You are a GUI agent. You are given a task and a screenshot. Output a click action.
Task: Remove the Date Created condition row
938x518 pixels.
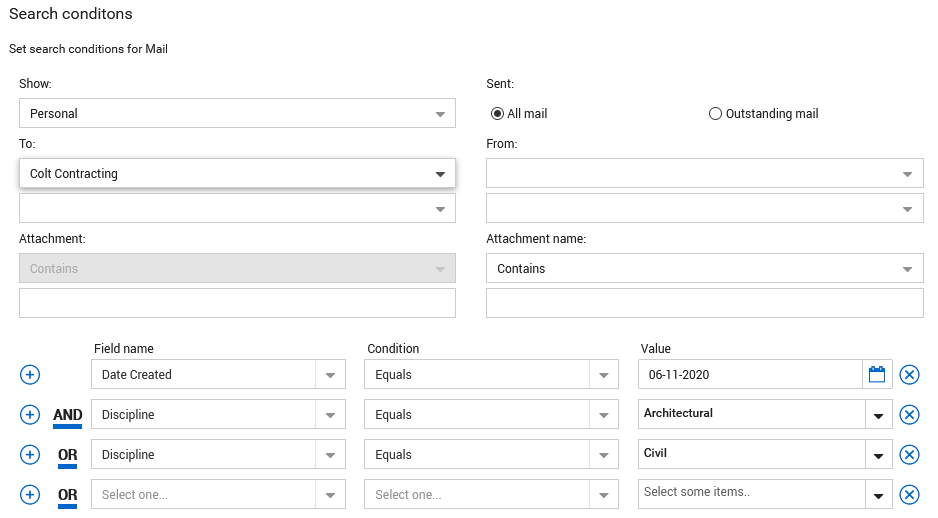coord(909,375)
